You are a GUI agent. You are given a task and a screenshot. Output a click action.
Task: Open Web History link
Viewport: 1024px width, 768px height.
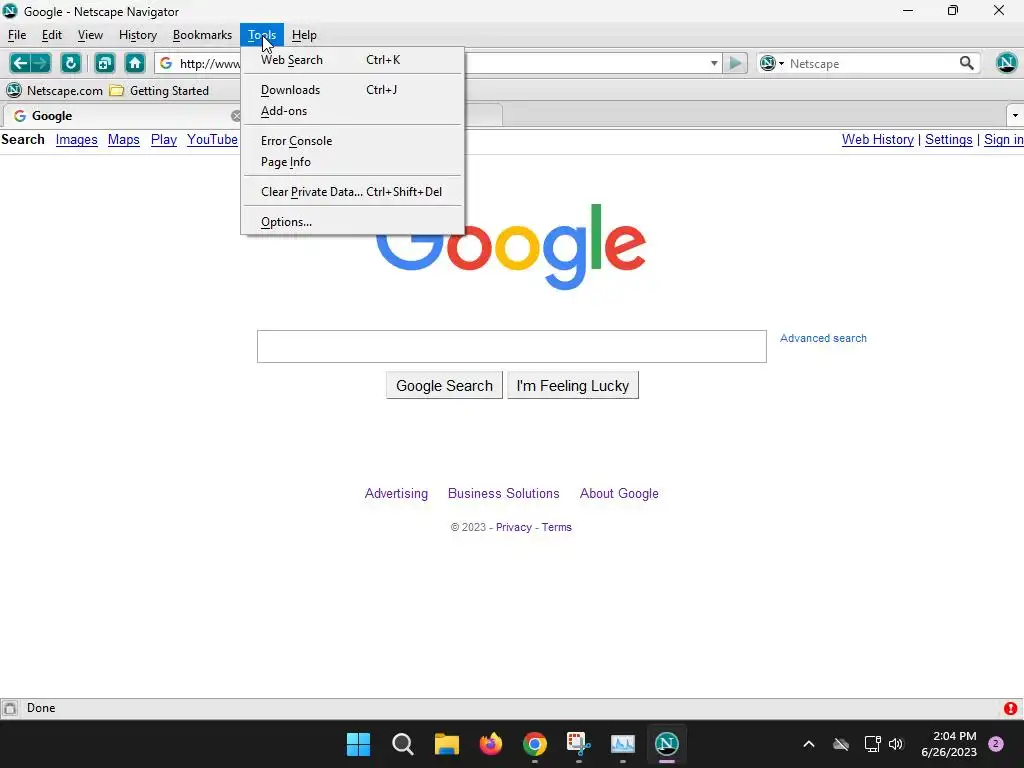[x=878, y=140]
